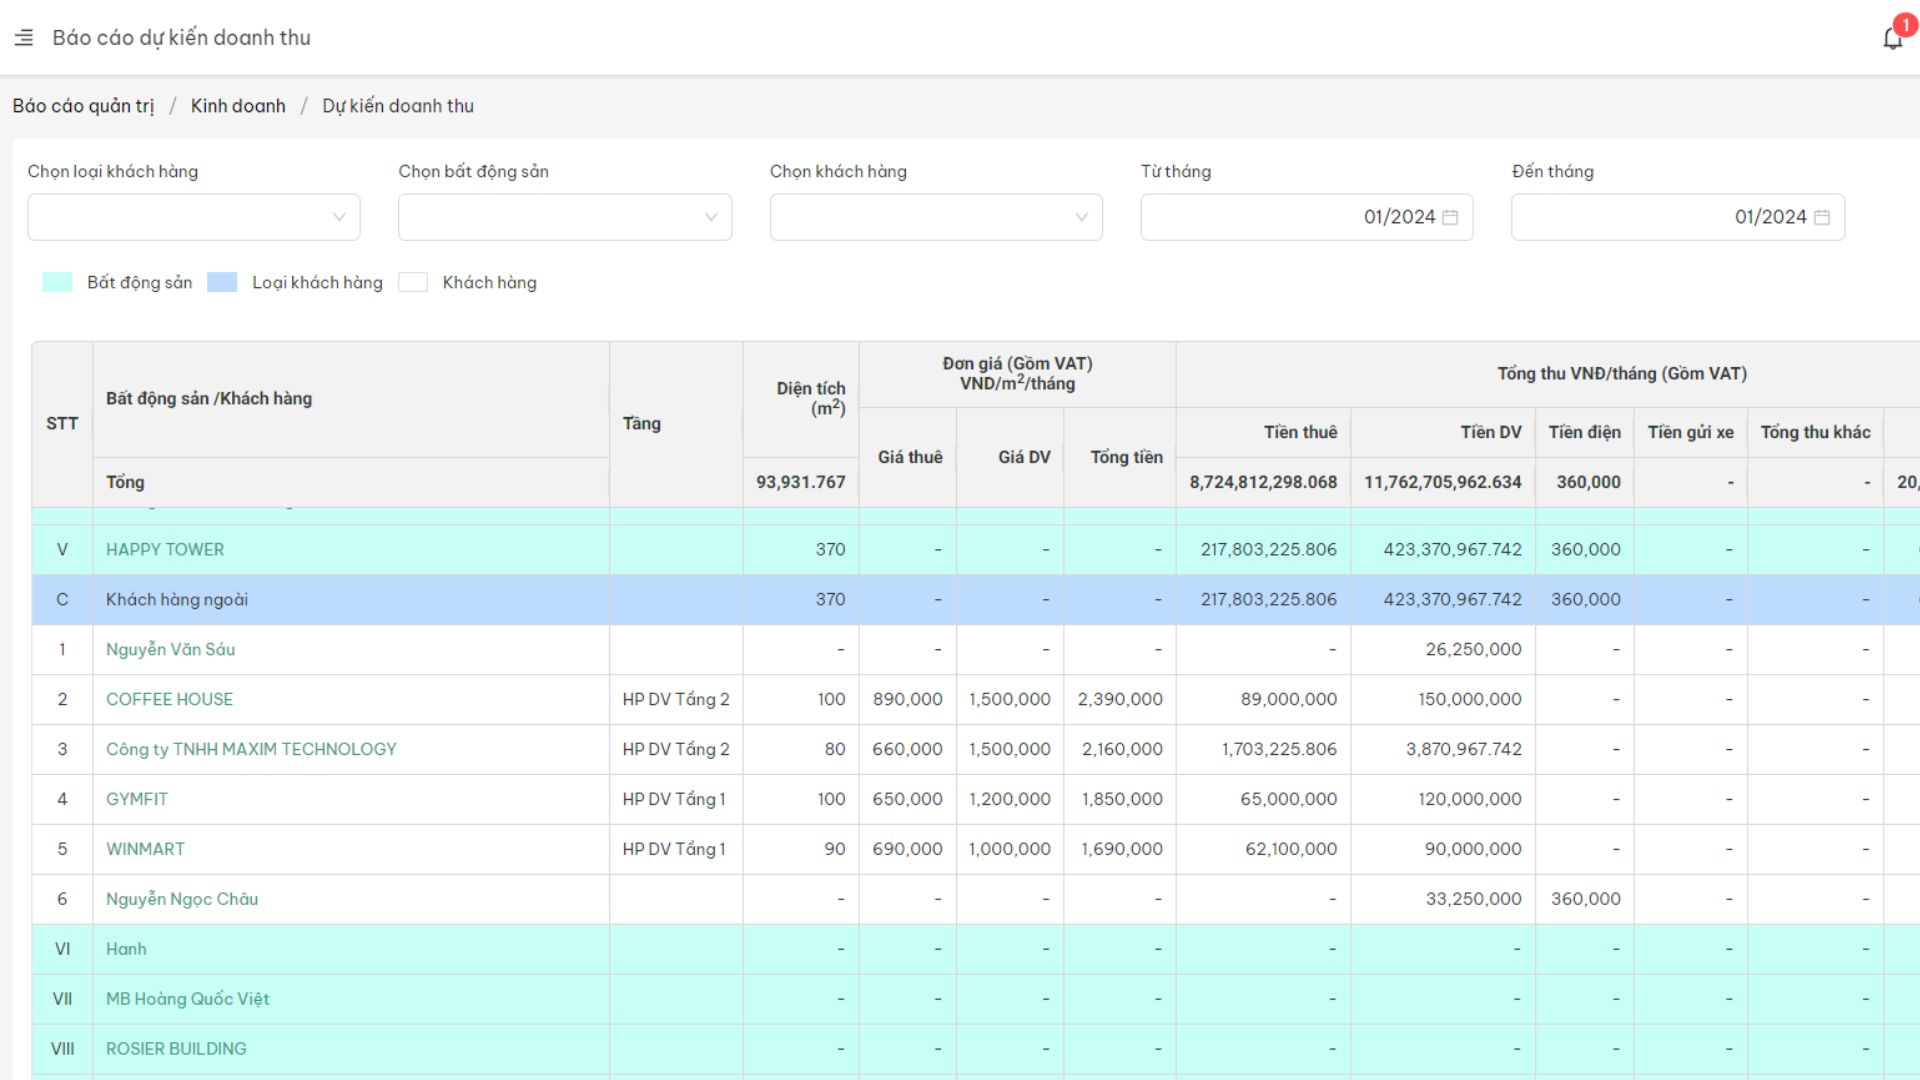This screenshot has width=1920, height=1080.
Task: Open the hamburger sidebar menu icon
Action: pyautogui.click(x=24, y=38)
